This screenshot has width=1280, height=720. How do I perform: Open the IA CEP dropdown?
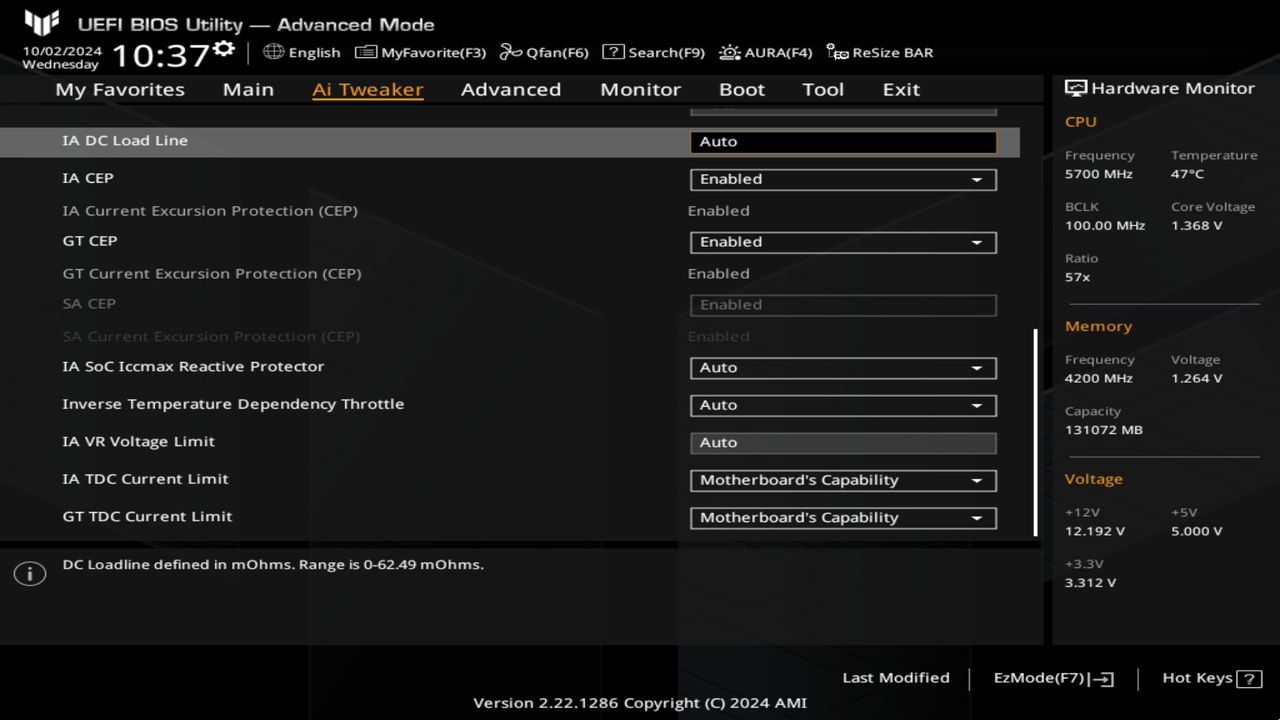(x=843, y=180)
